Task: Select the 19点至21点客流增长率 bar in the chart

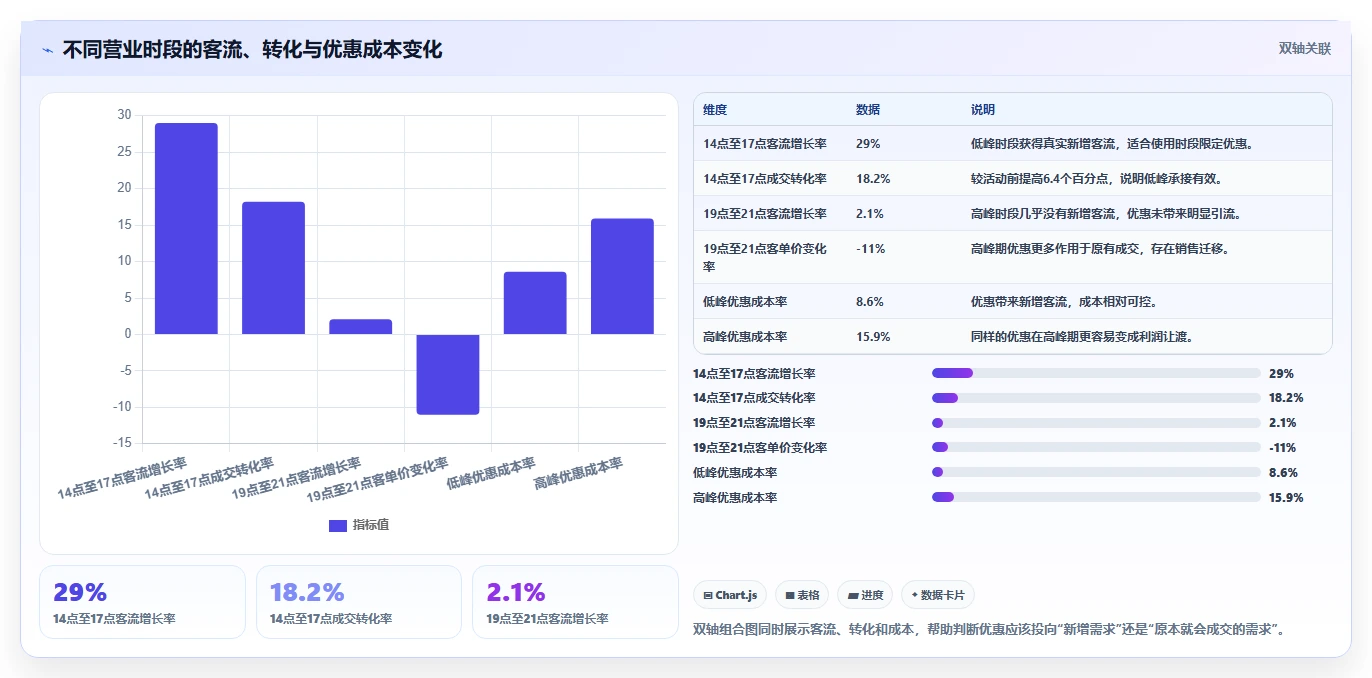Action: point(360,327)
